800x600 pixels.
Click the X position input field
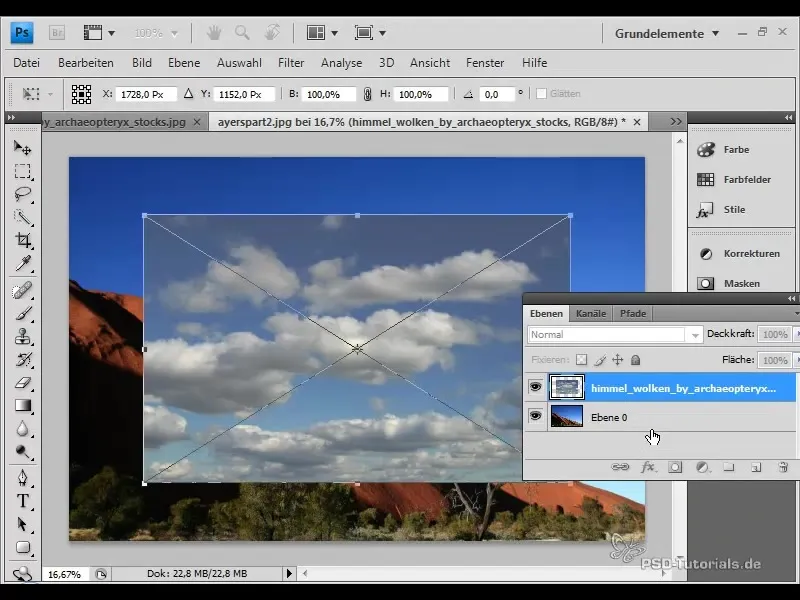146,94
